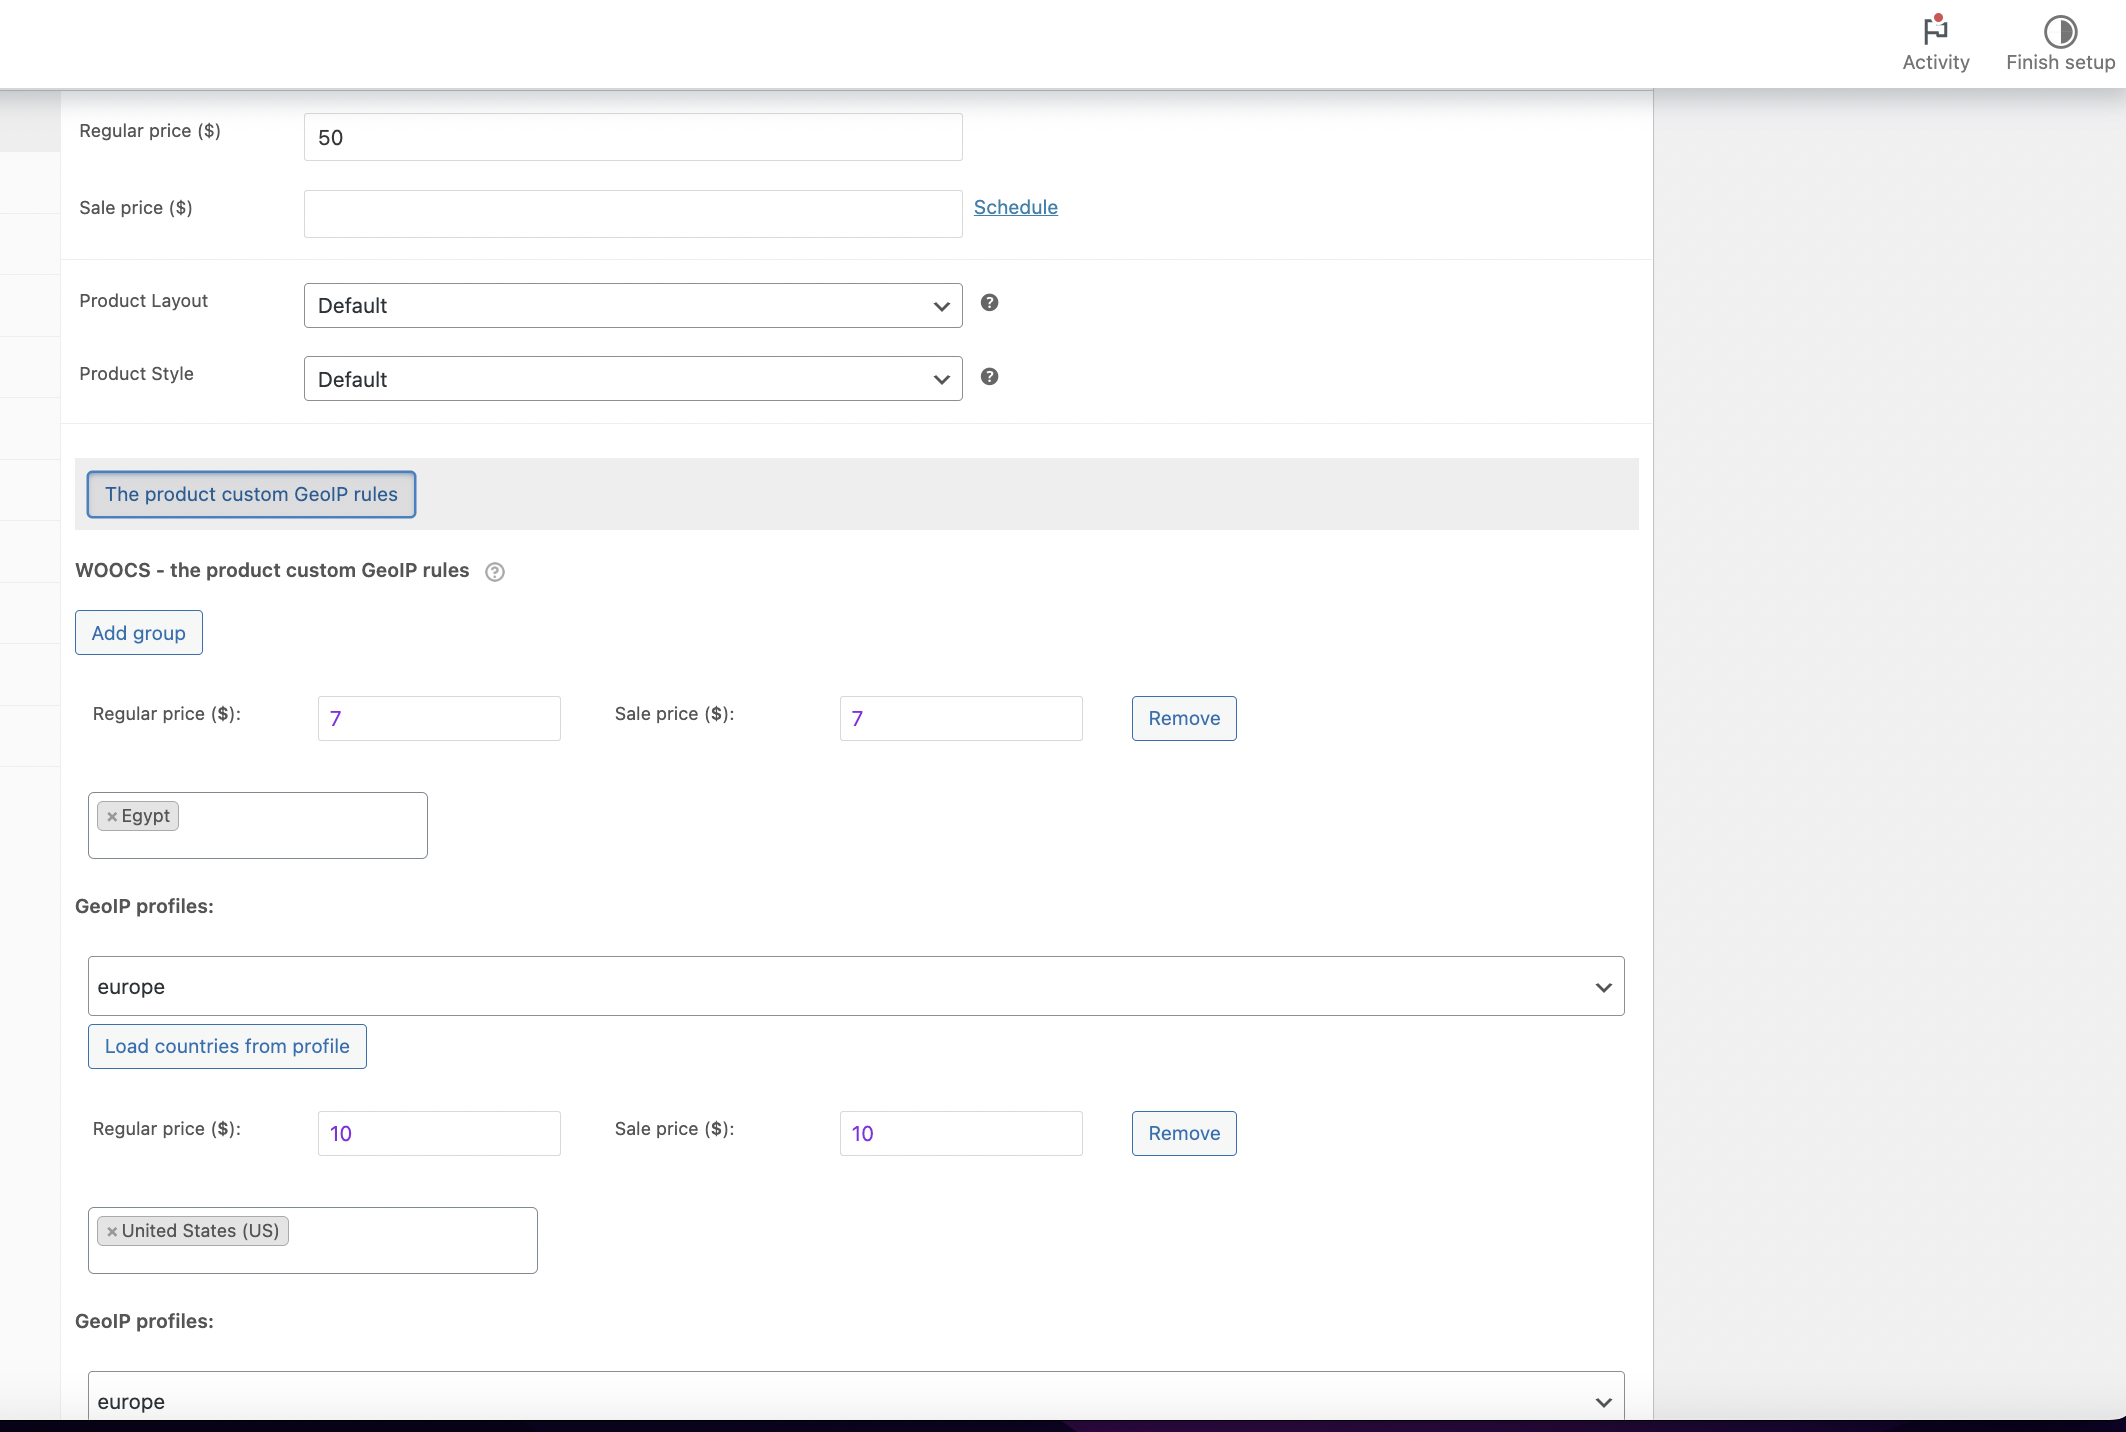This screenshot has width=2126, height=1432.
Task: Remove the price group for United States
Action: (1183, 1133)
